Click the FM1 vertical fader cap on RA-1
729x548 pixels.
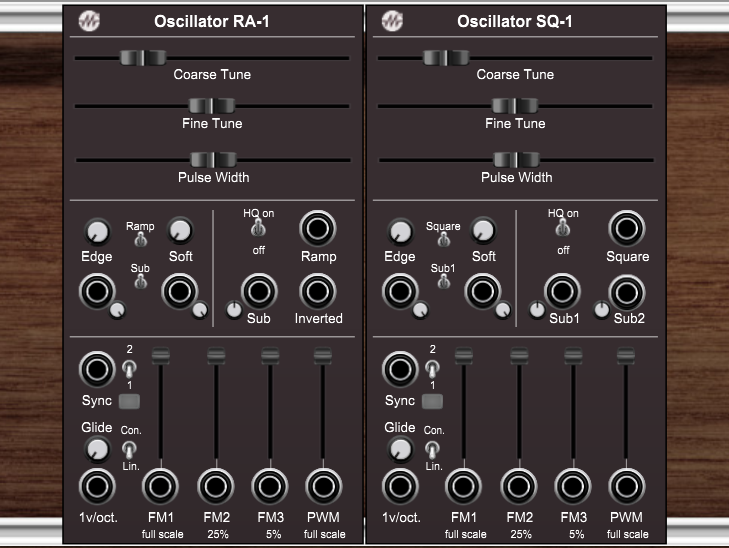[x=161, y=356]
